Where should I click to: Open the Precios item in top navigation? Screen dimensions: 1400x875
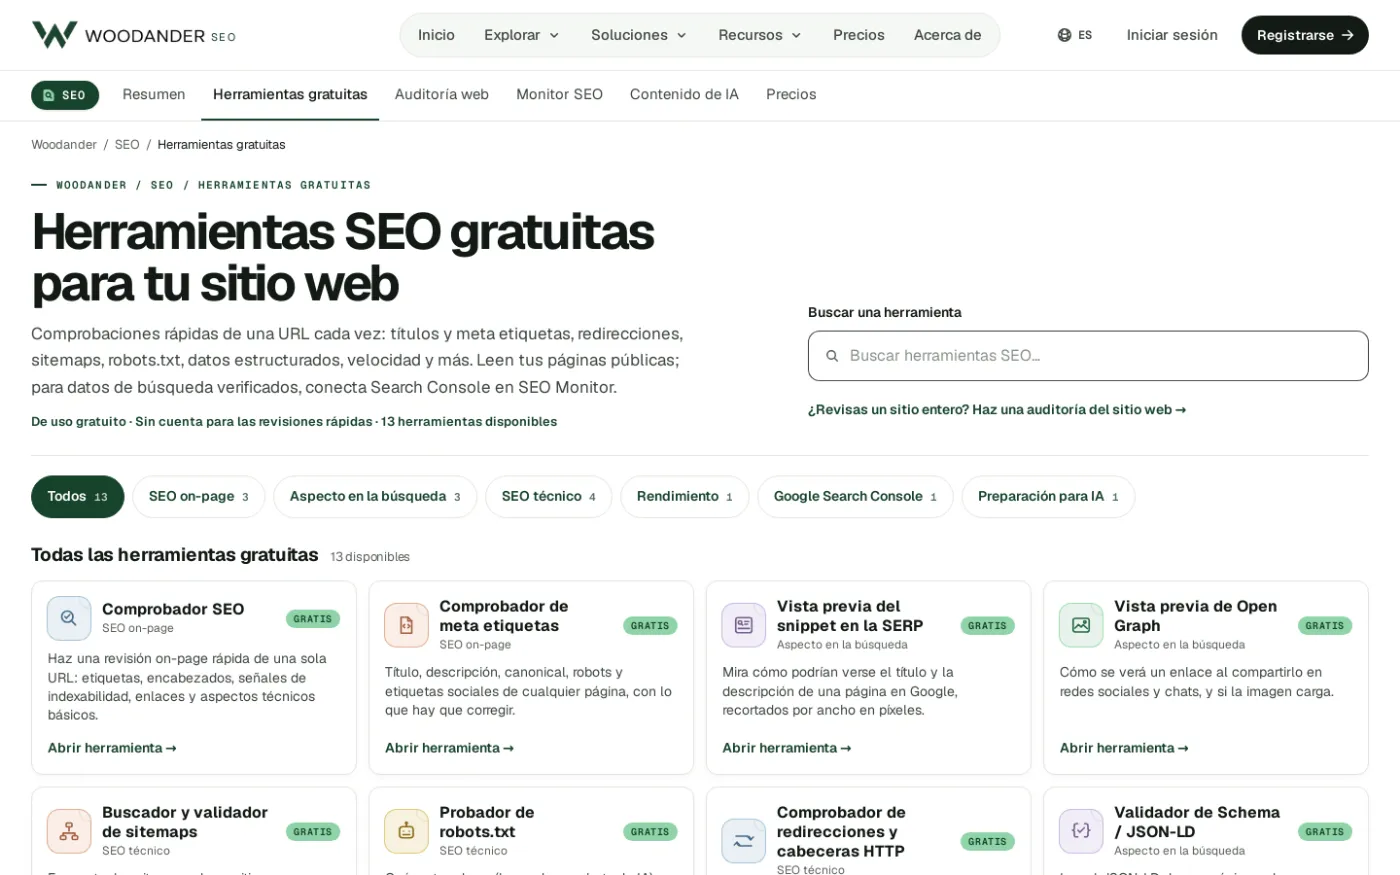point(859,35)
